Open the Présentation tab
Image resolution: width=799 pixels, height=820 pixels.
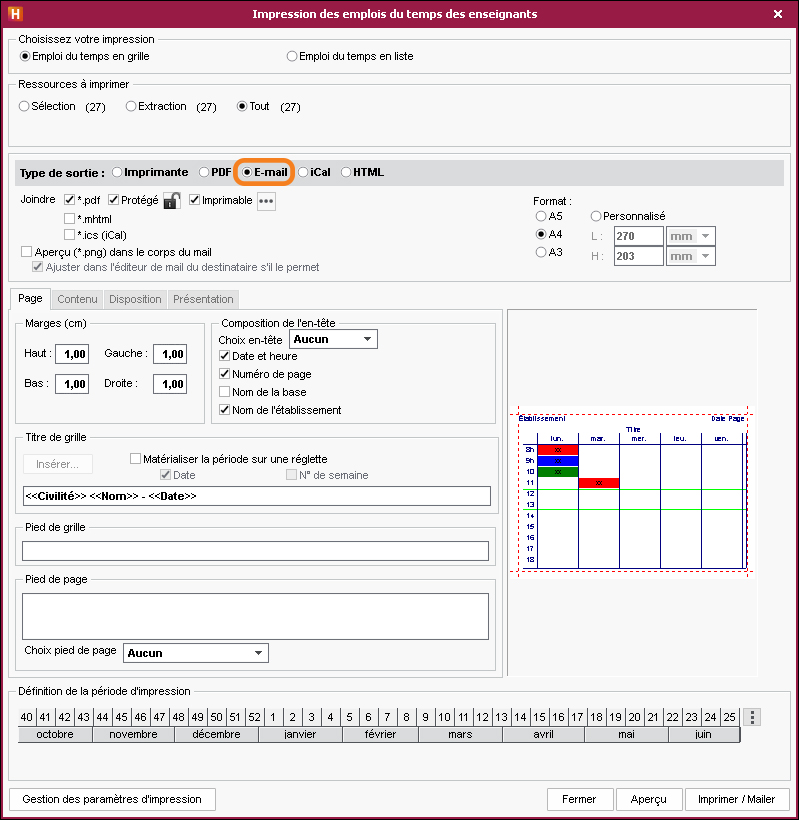[x=203, y=299]
